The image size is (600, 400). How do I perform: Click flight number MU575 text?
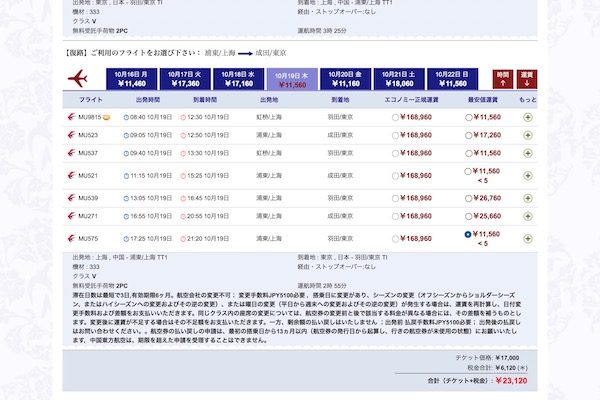click(88, 238)
